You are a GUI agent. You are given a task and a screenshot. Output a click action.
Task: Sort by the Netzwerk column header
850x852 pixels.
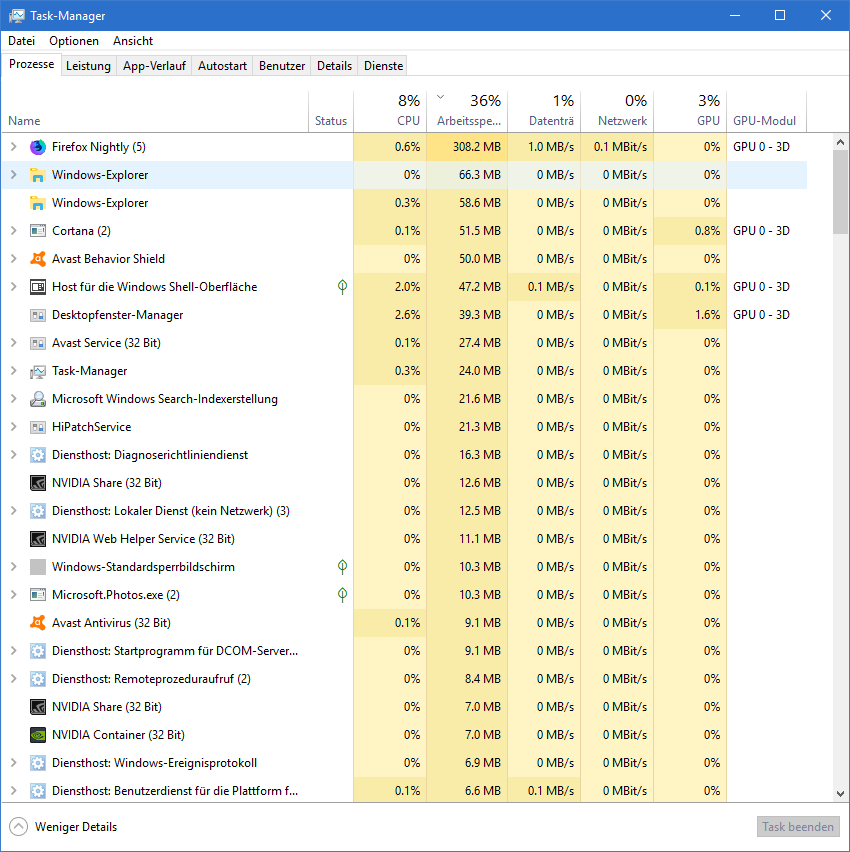point(617,111)
